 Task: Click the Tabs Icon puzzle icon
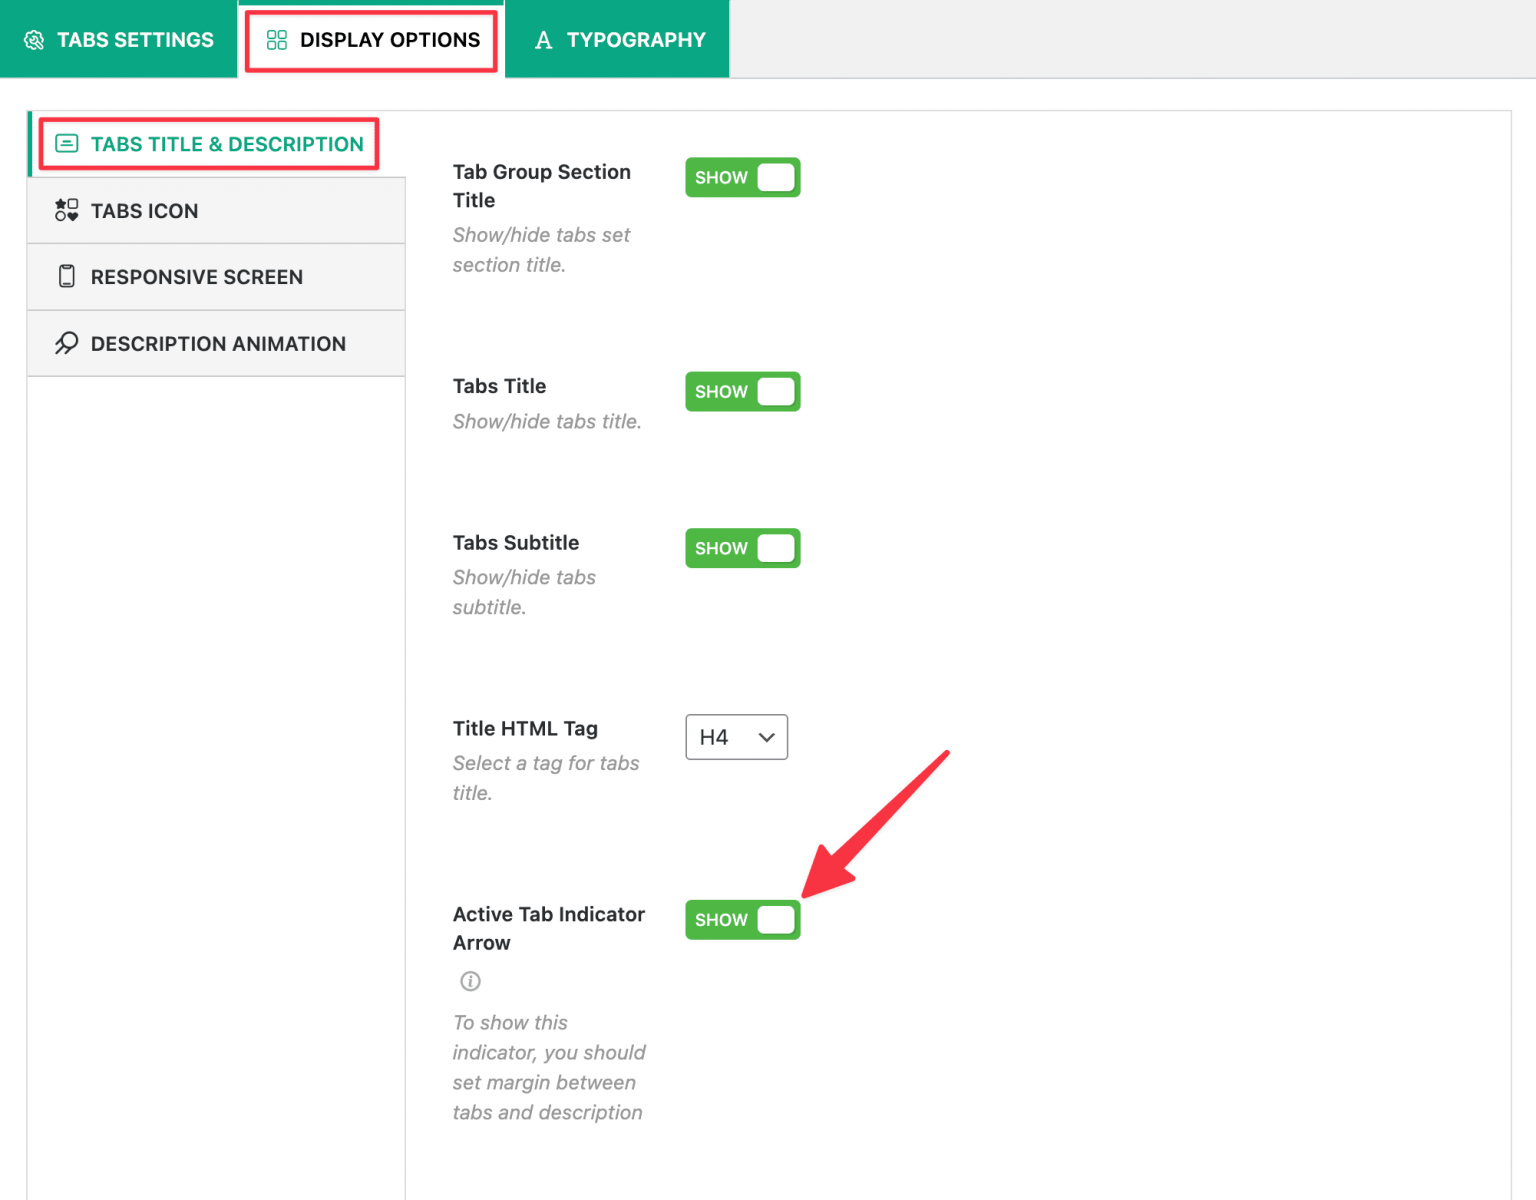[66, 210]
